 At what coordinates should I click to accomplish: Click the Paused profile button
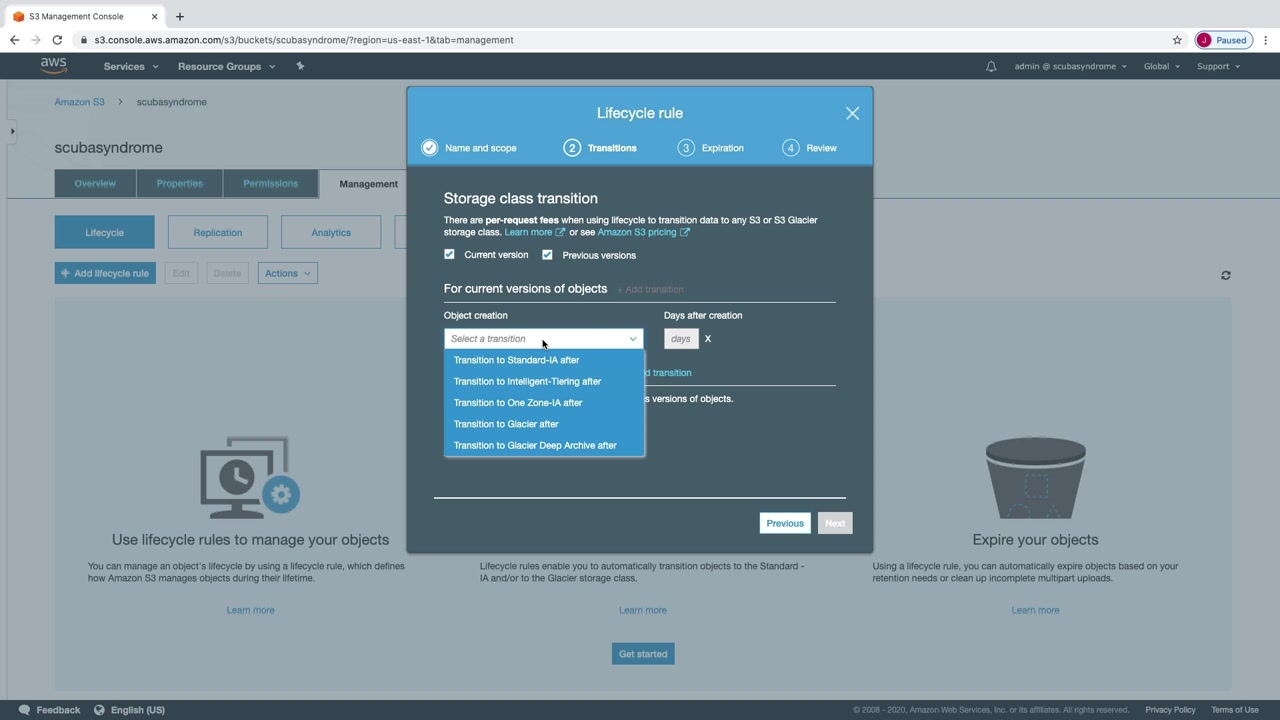pos(1223,40)
